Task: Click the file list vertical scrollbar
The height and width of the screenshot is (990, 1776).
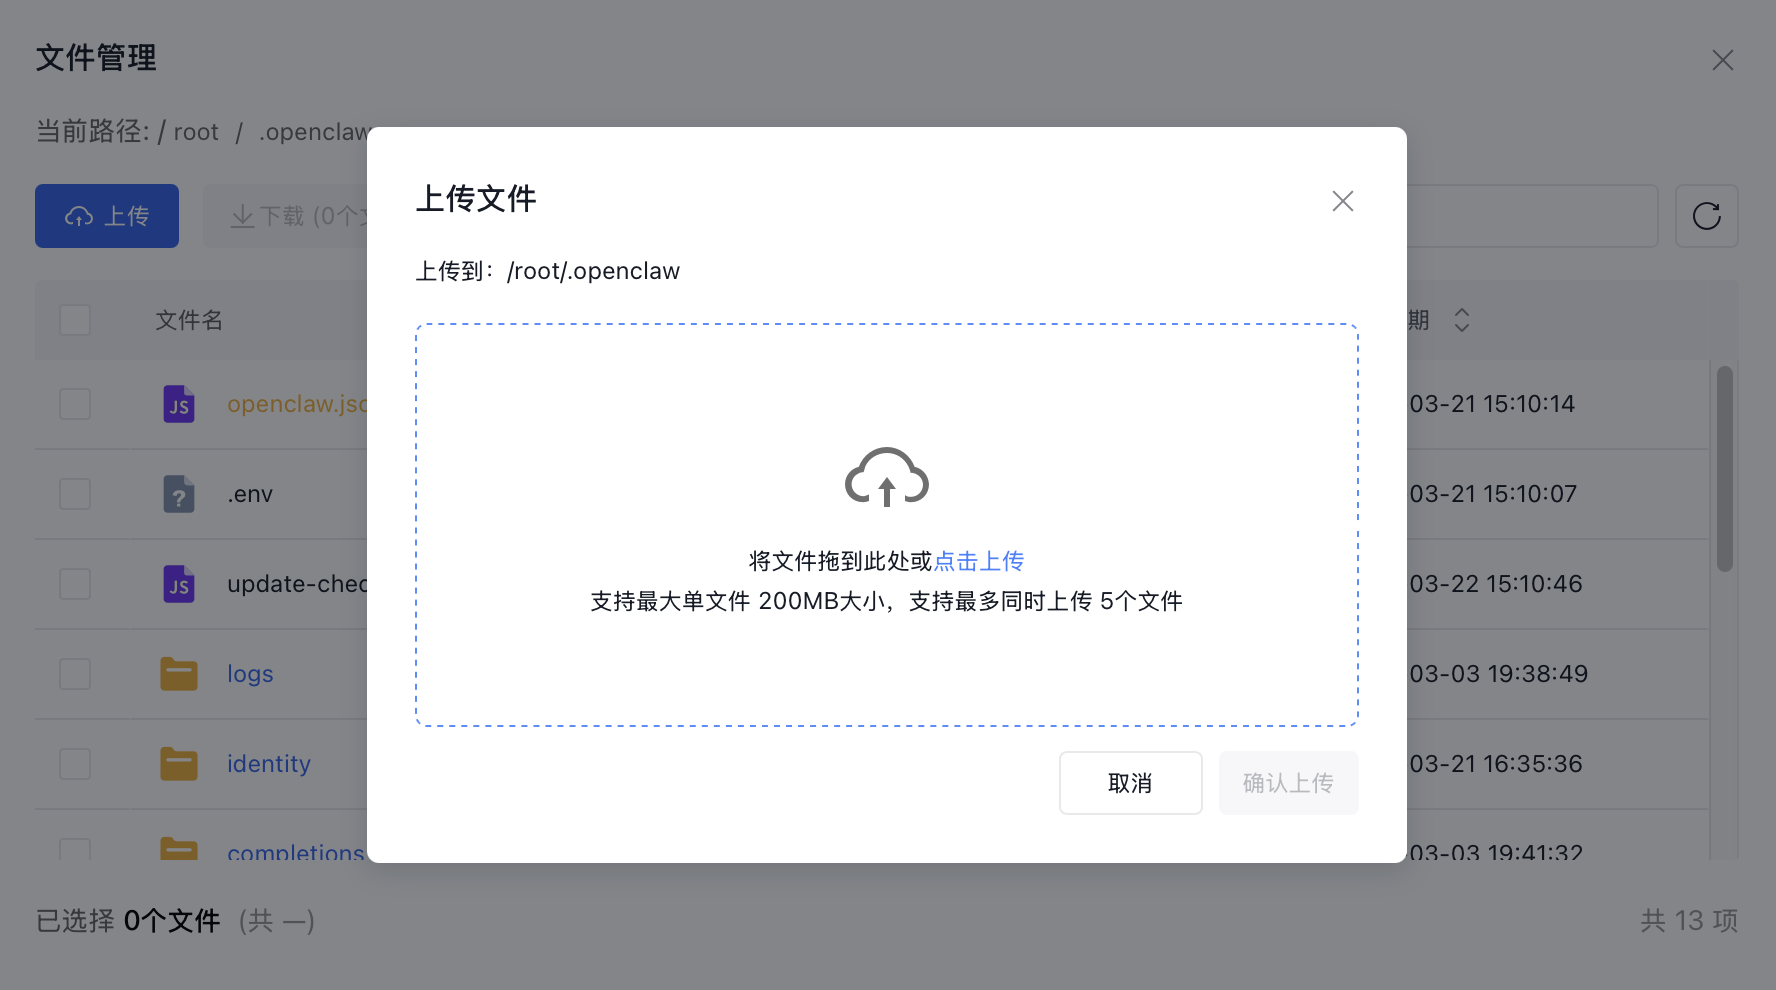Action: (x=1724, y=469)
